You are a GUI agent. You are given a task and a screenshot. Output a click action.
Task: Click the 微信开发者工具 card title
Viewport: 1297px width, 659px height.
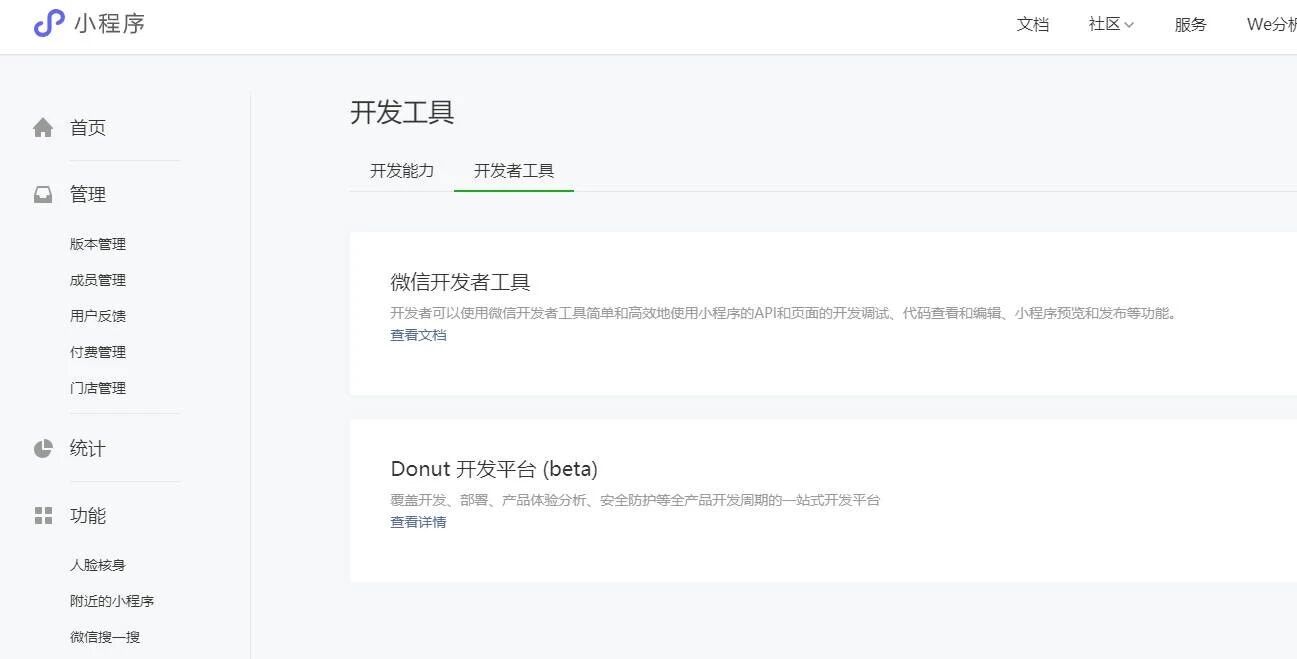pyautogui.click(x=460, y=282)
